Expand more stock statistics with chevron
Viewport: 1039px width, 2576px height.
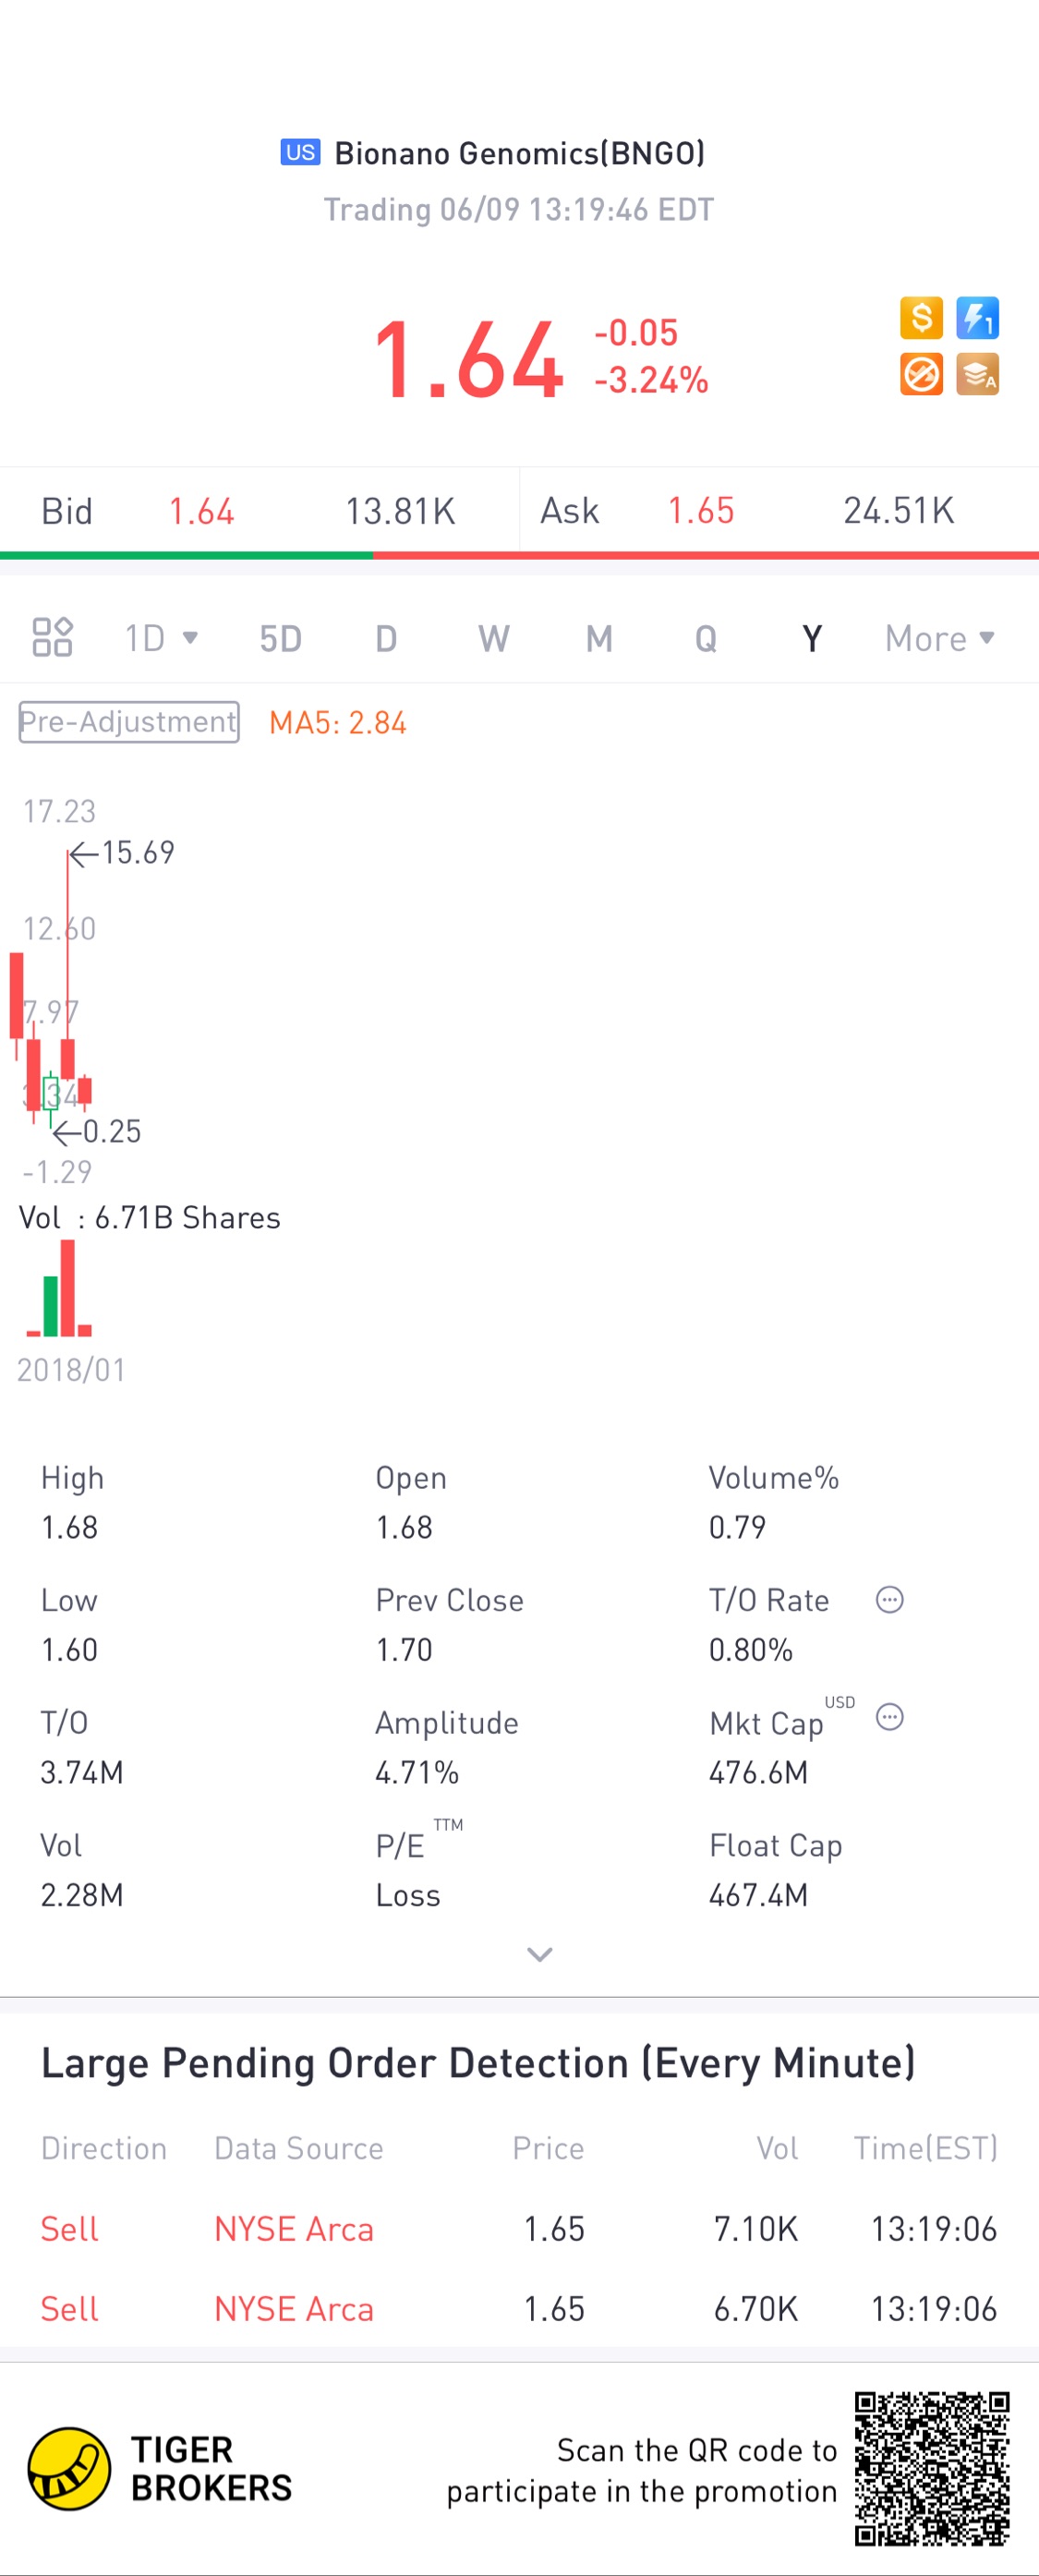(539, 1954)
